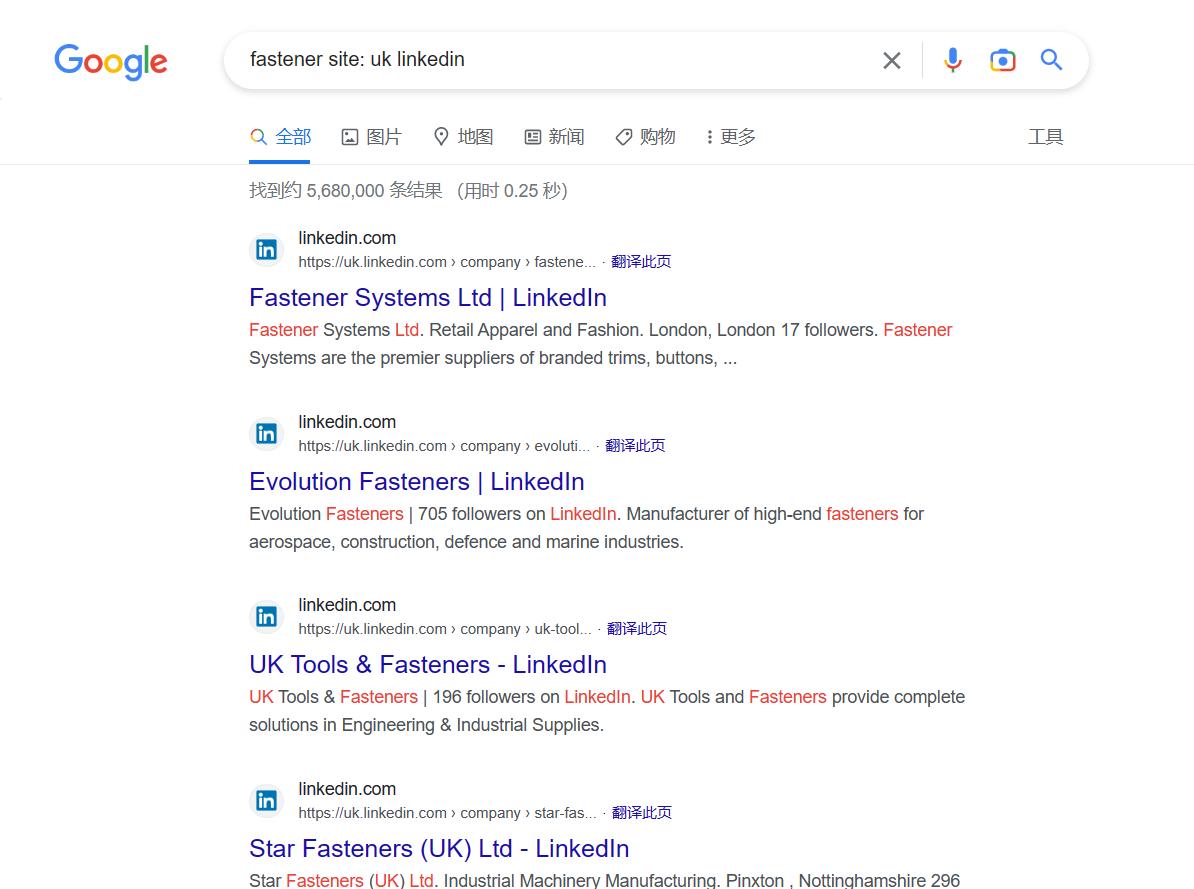Image resolution: width=1194 pixels, height=889 pixels.
Task: Submit search with magnifier icon
Action: point(1052,59)
